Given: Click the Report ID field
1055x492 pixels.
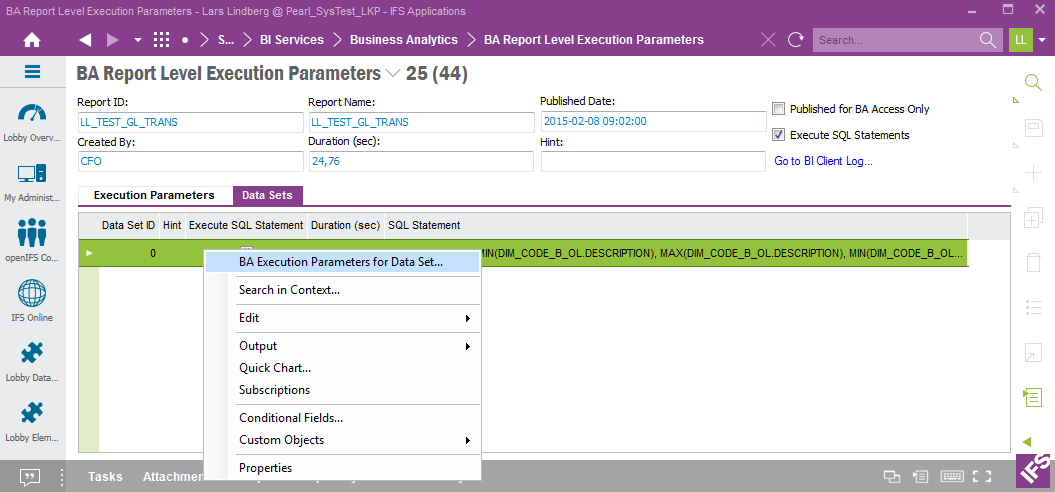Looking at the screenshot, I should (x=190, y=122).
